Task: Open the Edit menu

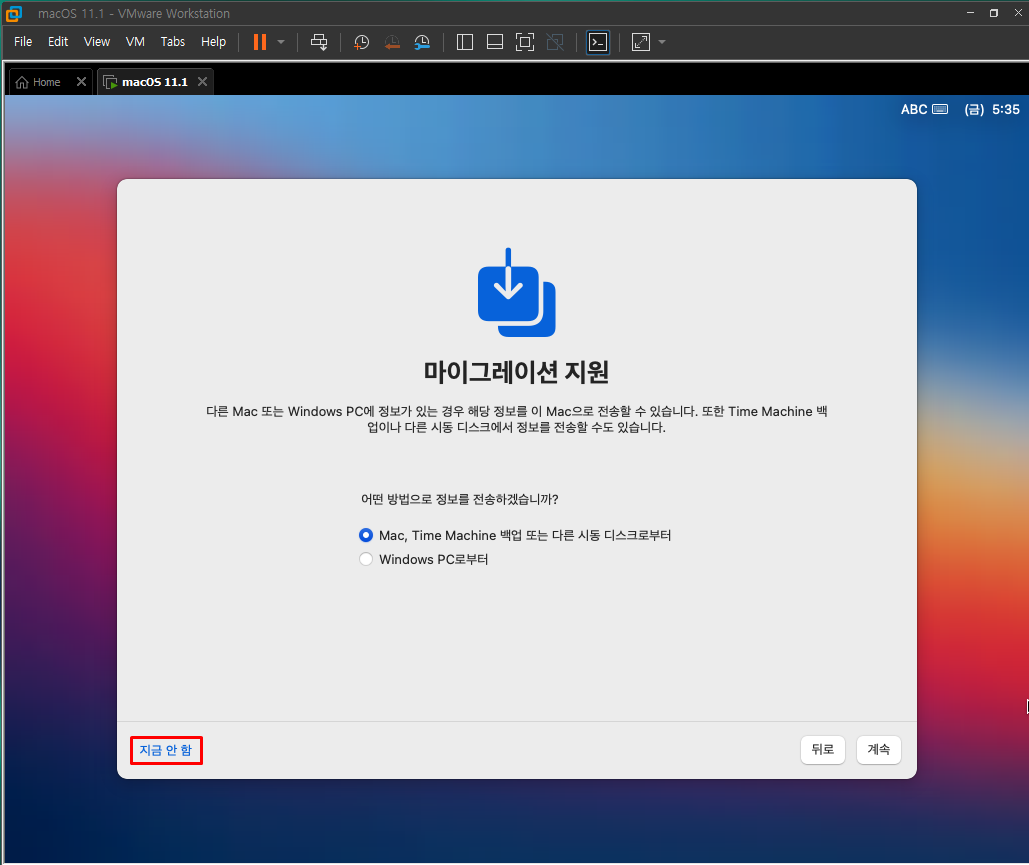Action: (58, 41)
